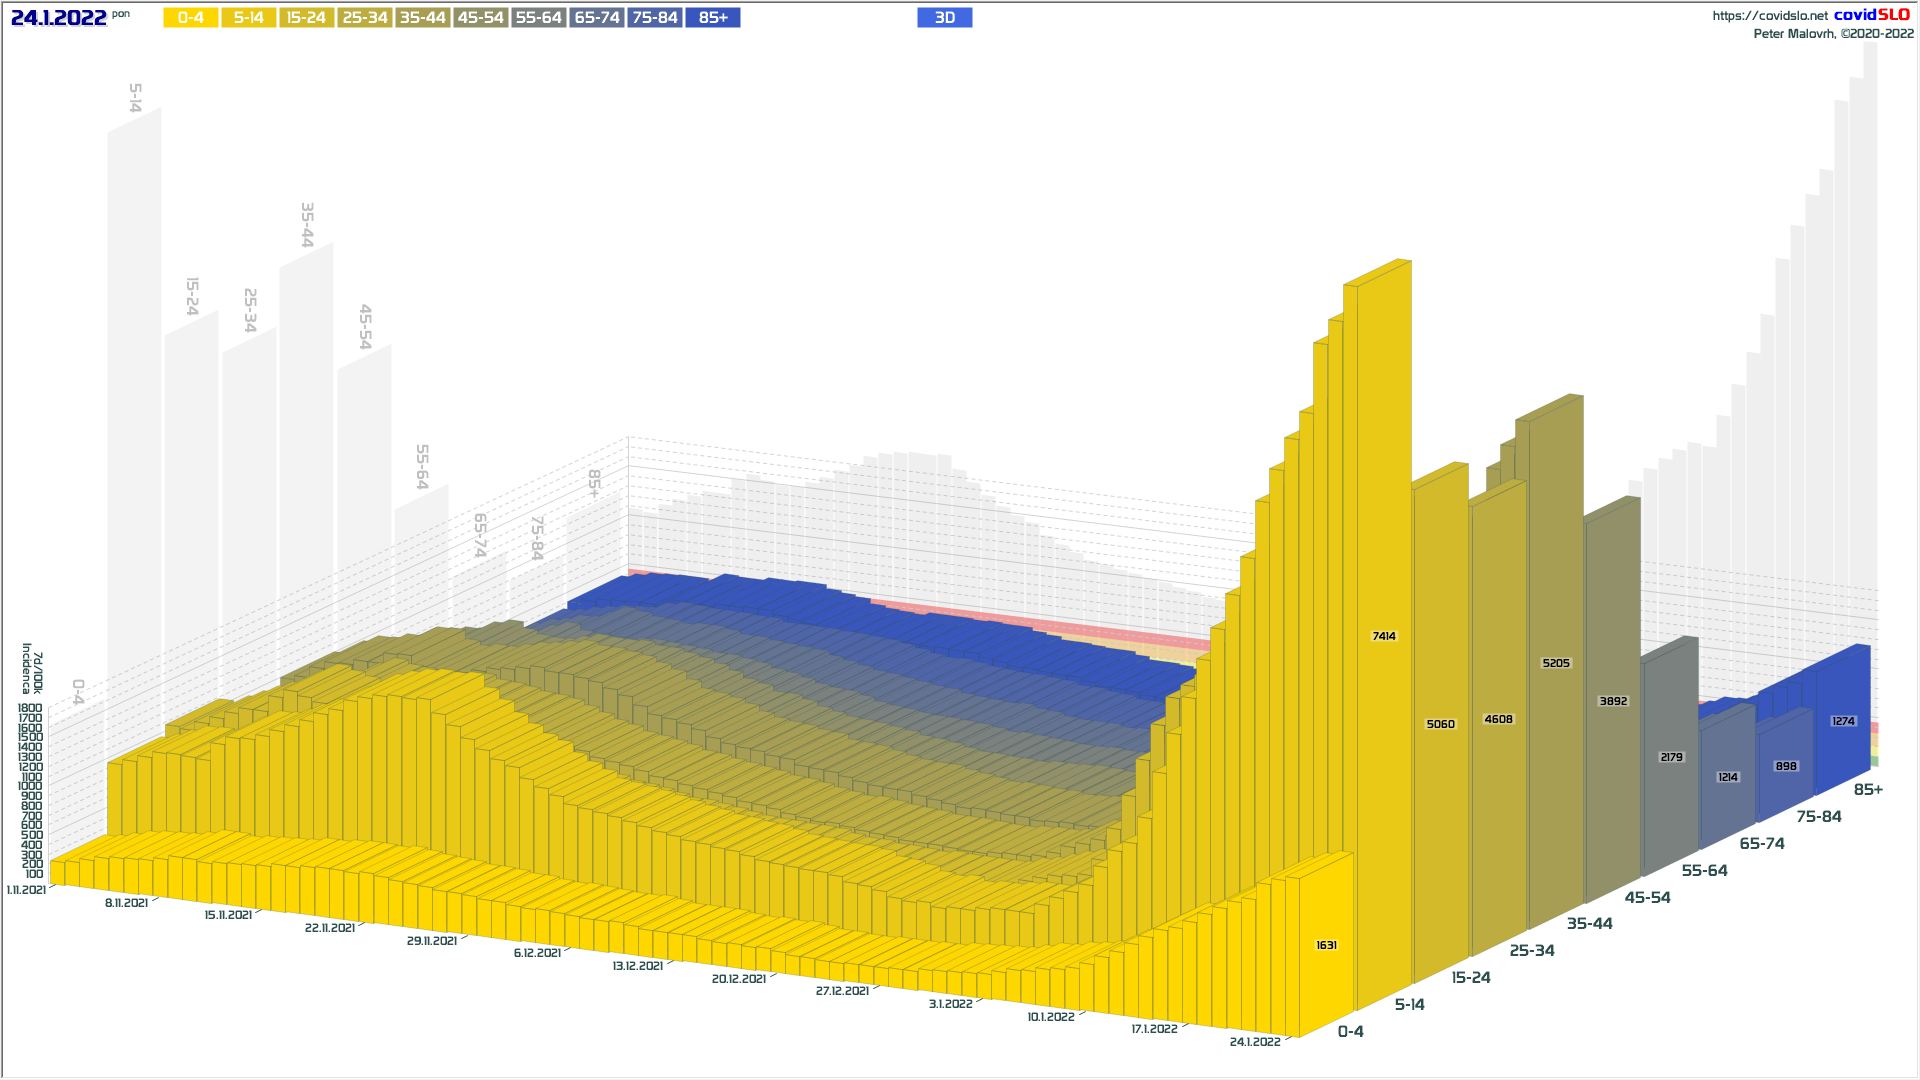The width and height of the screenshot is (1920, 1080).
Task: Hide the 65-74 age group series
Action: tap(597, 18)
